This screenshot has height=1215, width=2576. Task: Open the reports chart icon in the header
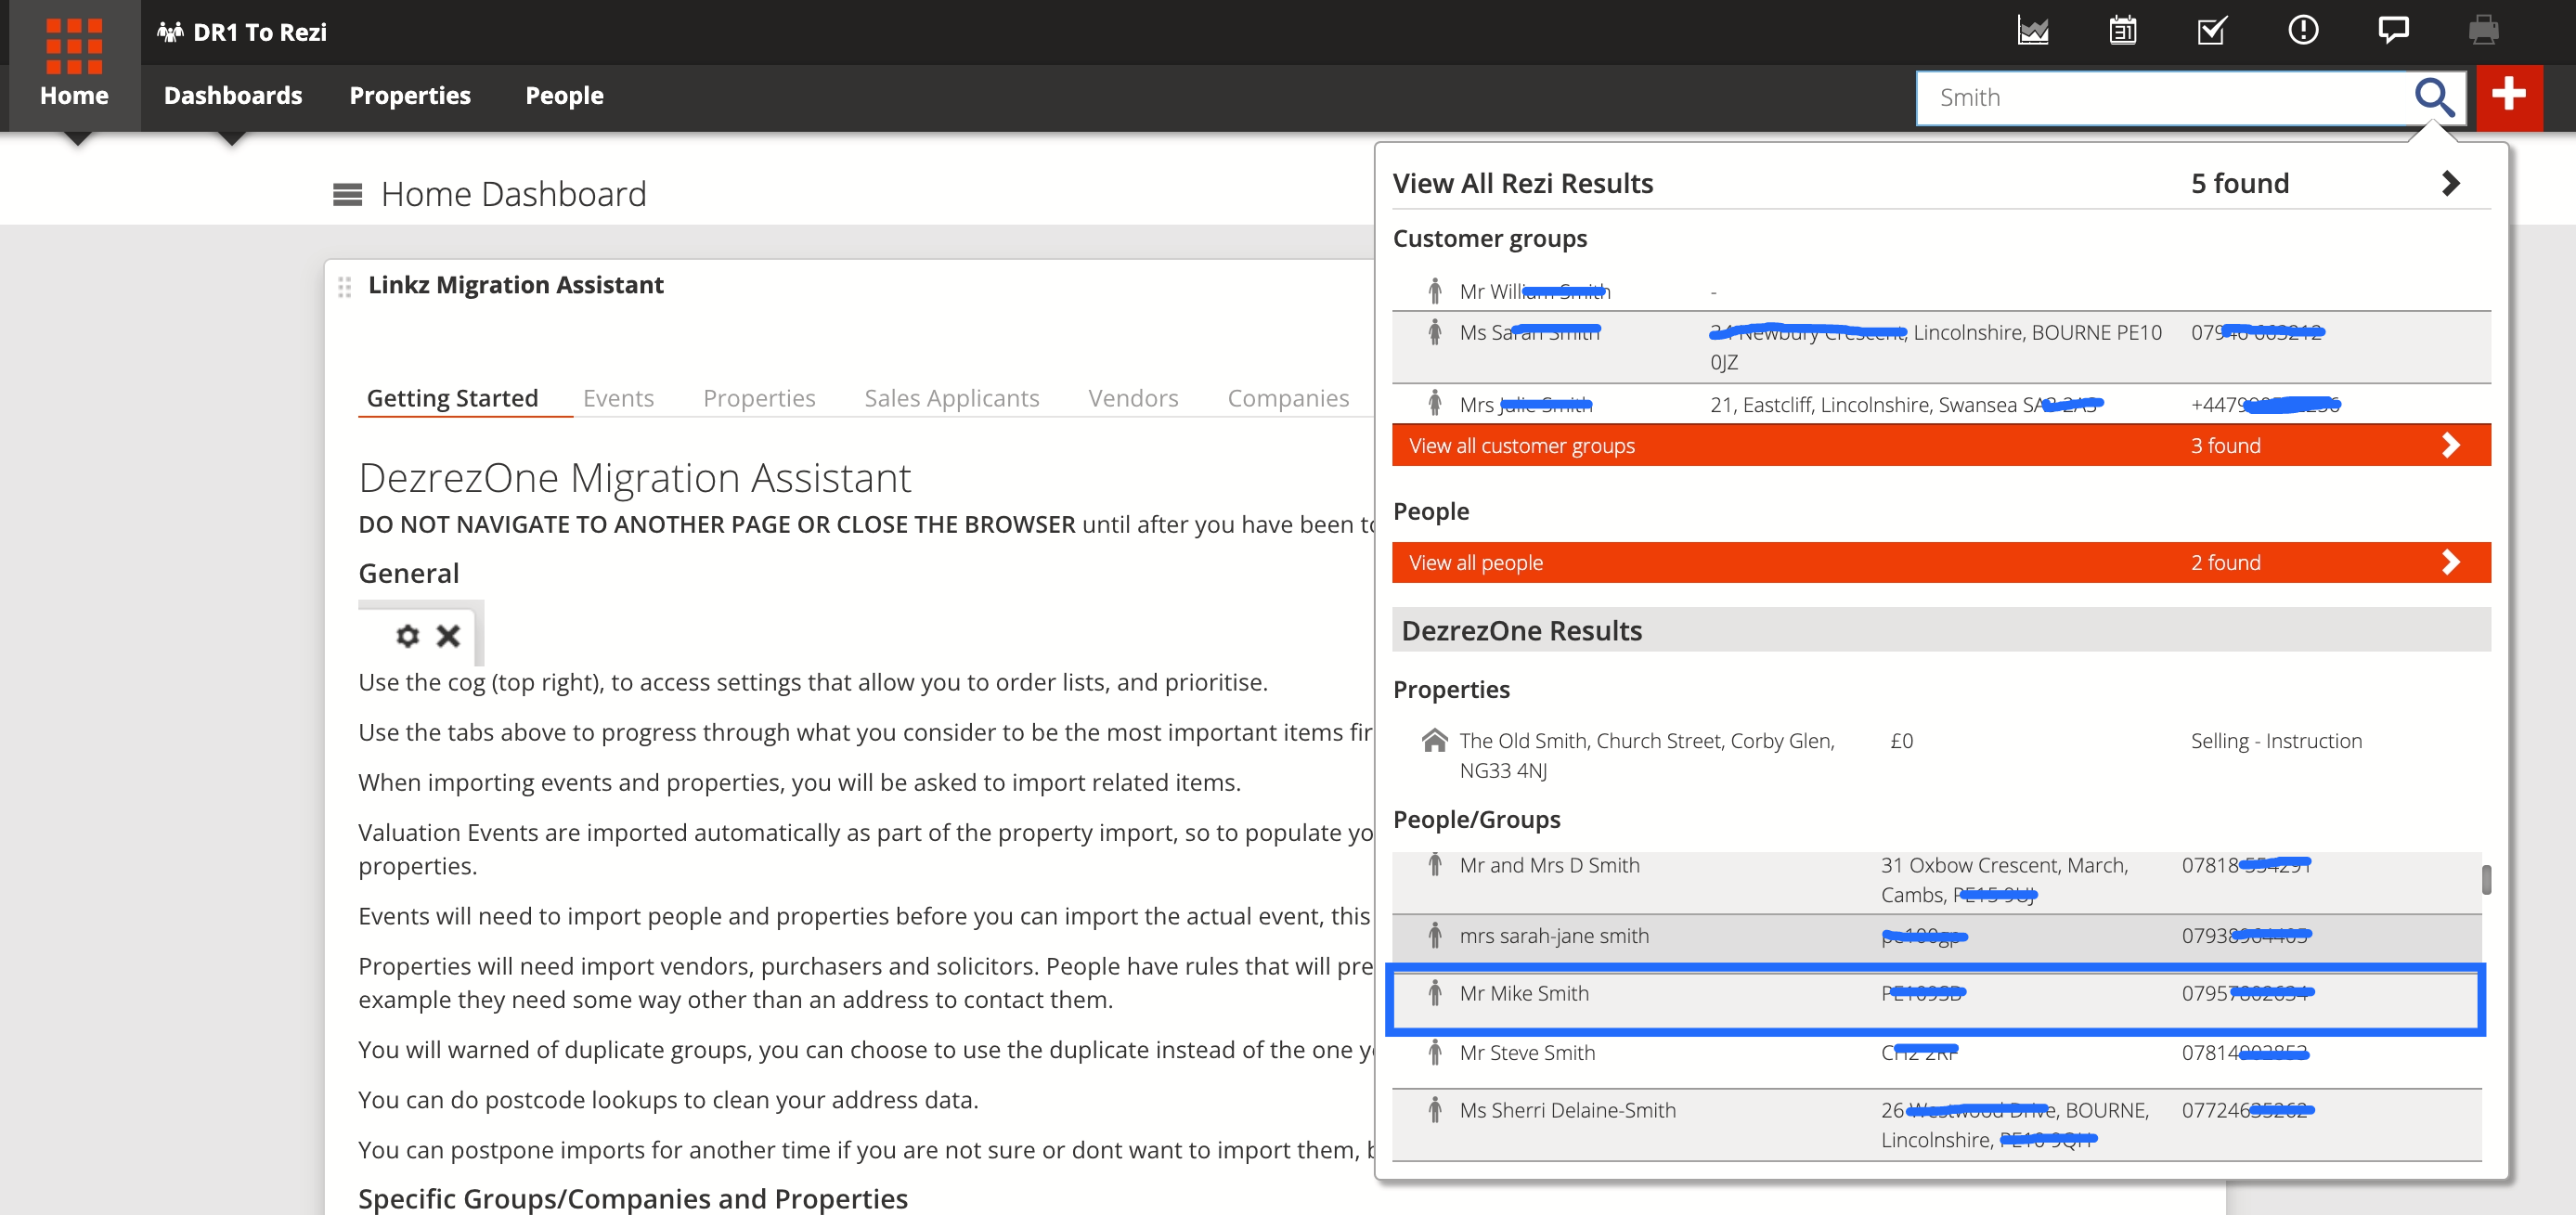tap(2033, 31)
